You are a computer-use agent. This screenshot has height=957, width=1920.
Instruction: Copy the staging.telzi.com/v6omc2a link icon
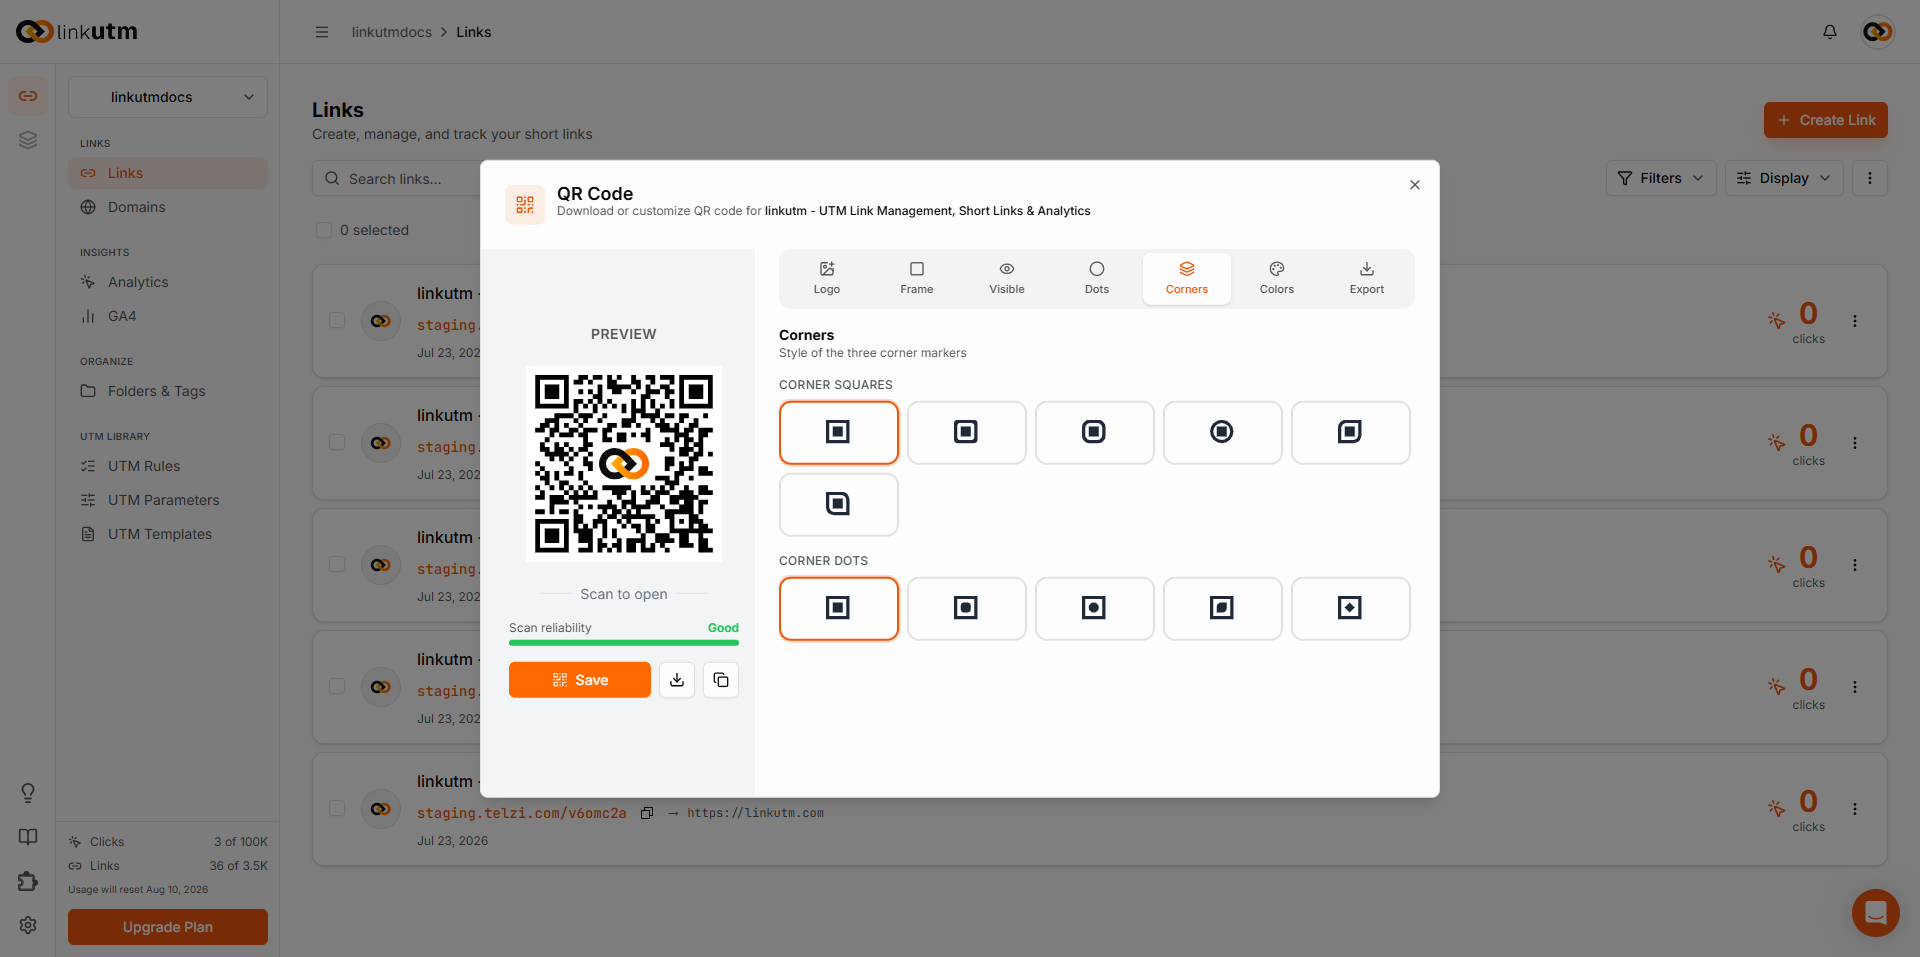[647, 813]
